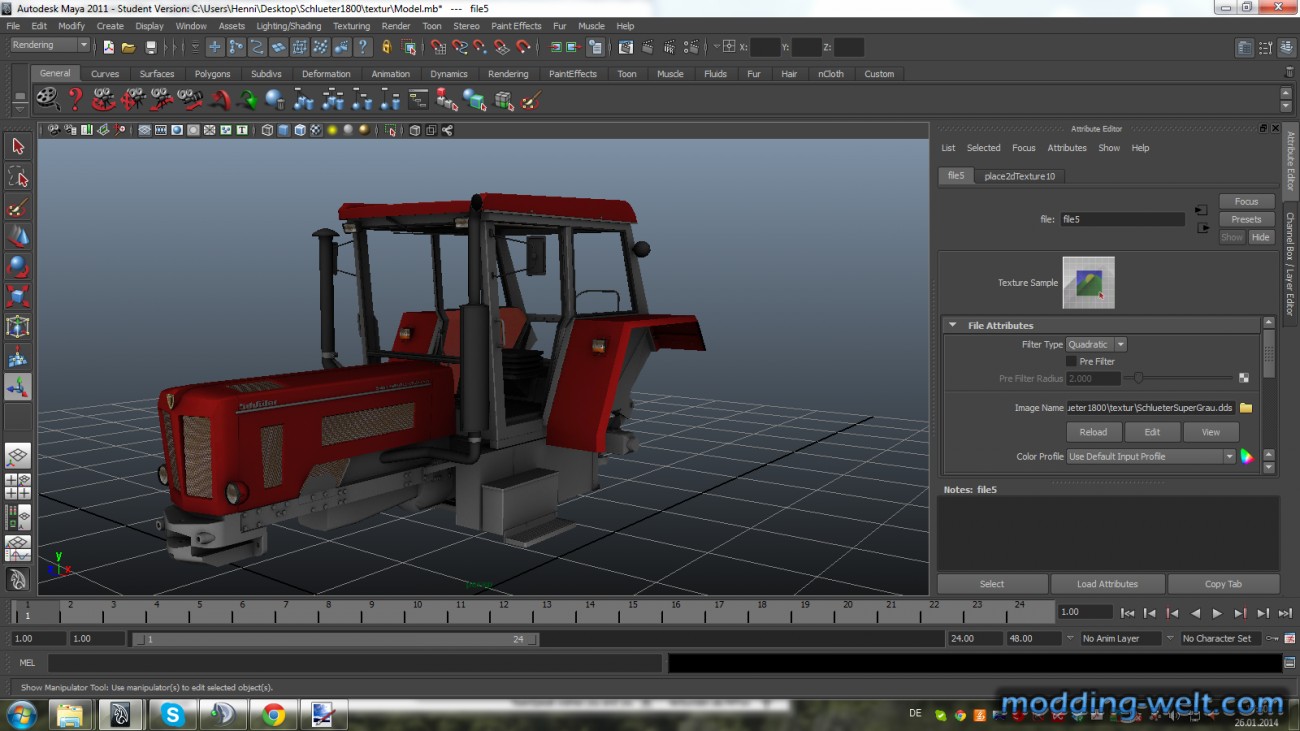1300x731 pixels.
Task: Switch to the Polygons shelf tab
Action: coord(212,74)
